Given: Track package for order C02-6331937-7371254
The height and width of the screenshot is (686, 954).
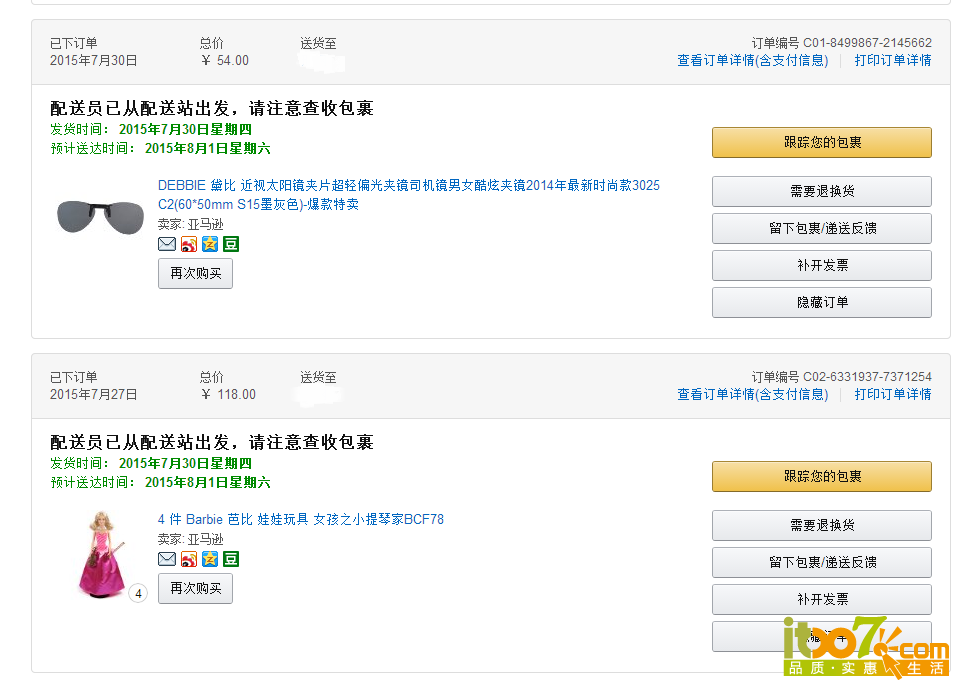Looking at the screenshot, I should (822, 476).
